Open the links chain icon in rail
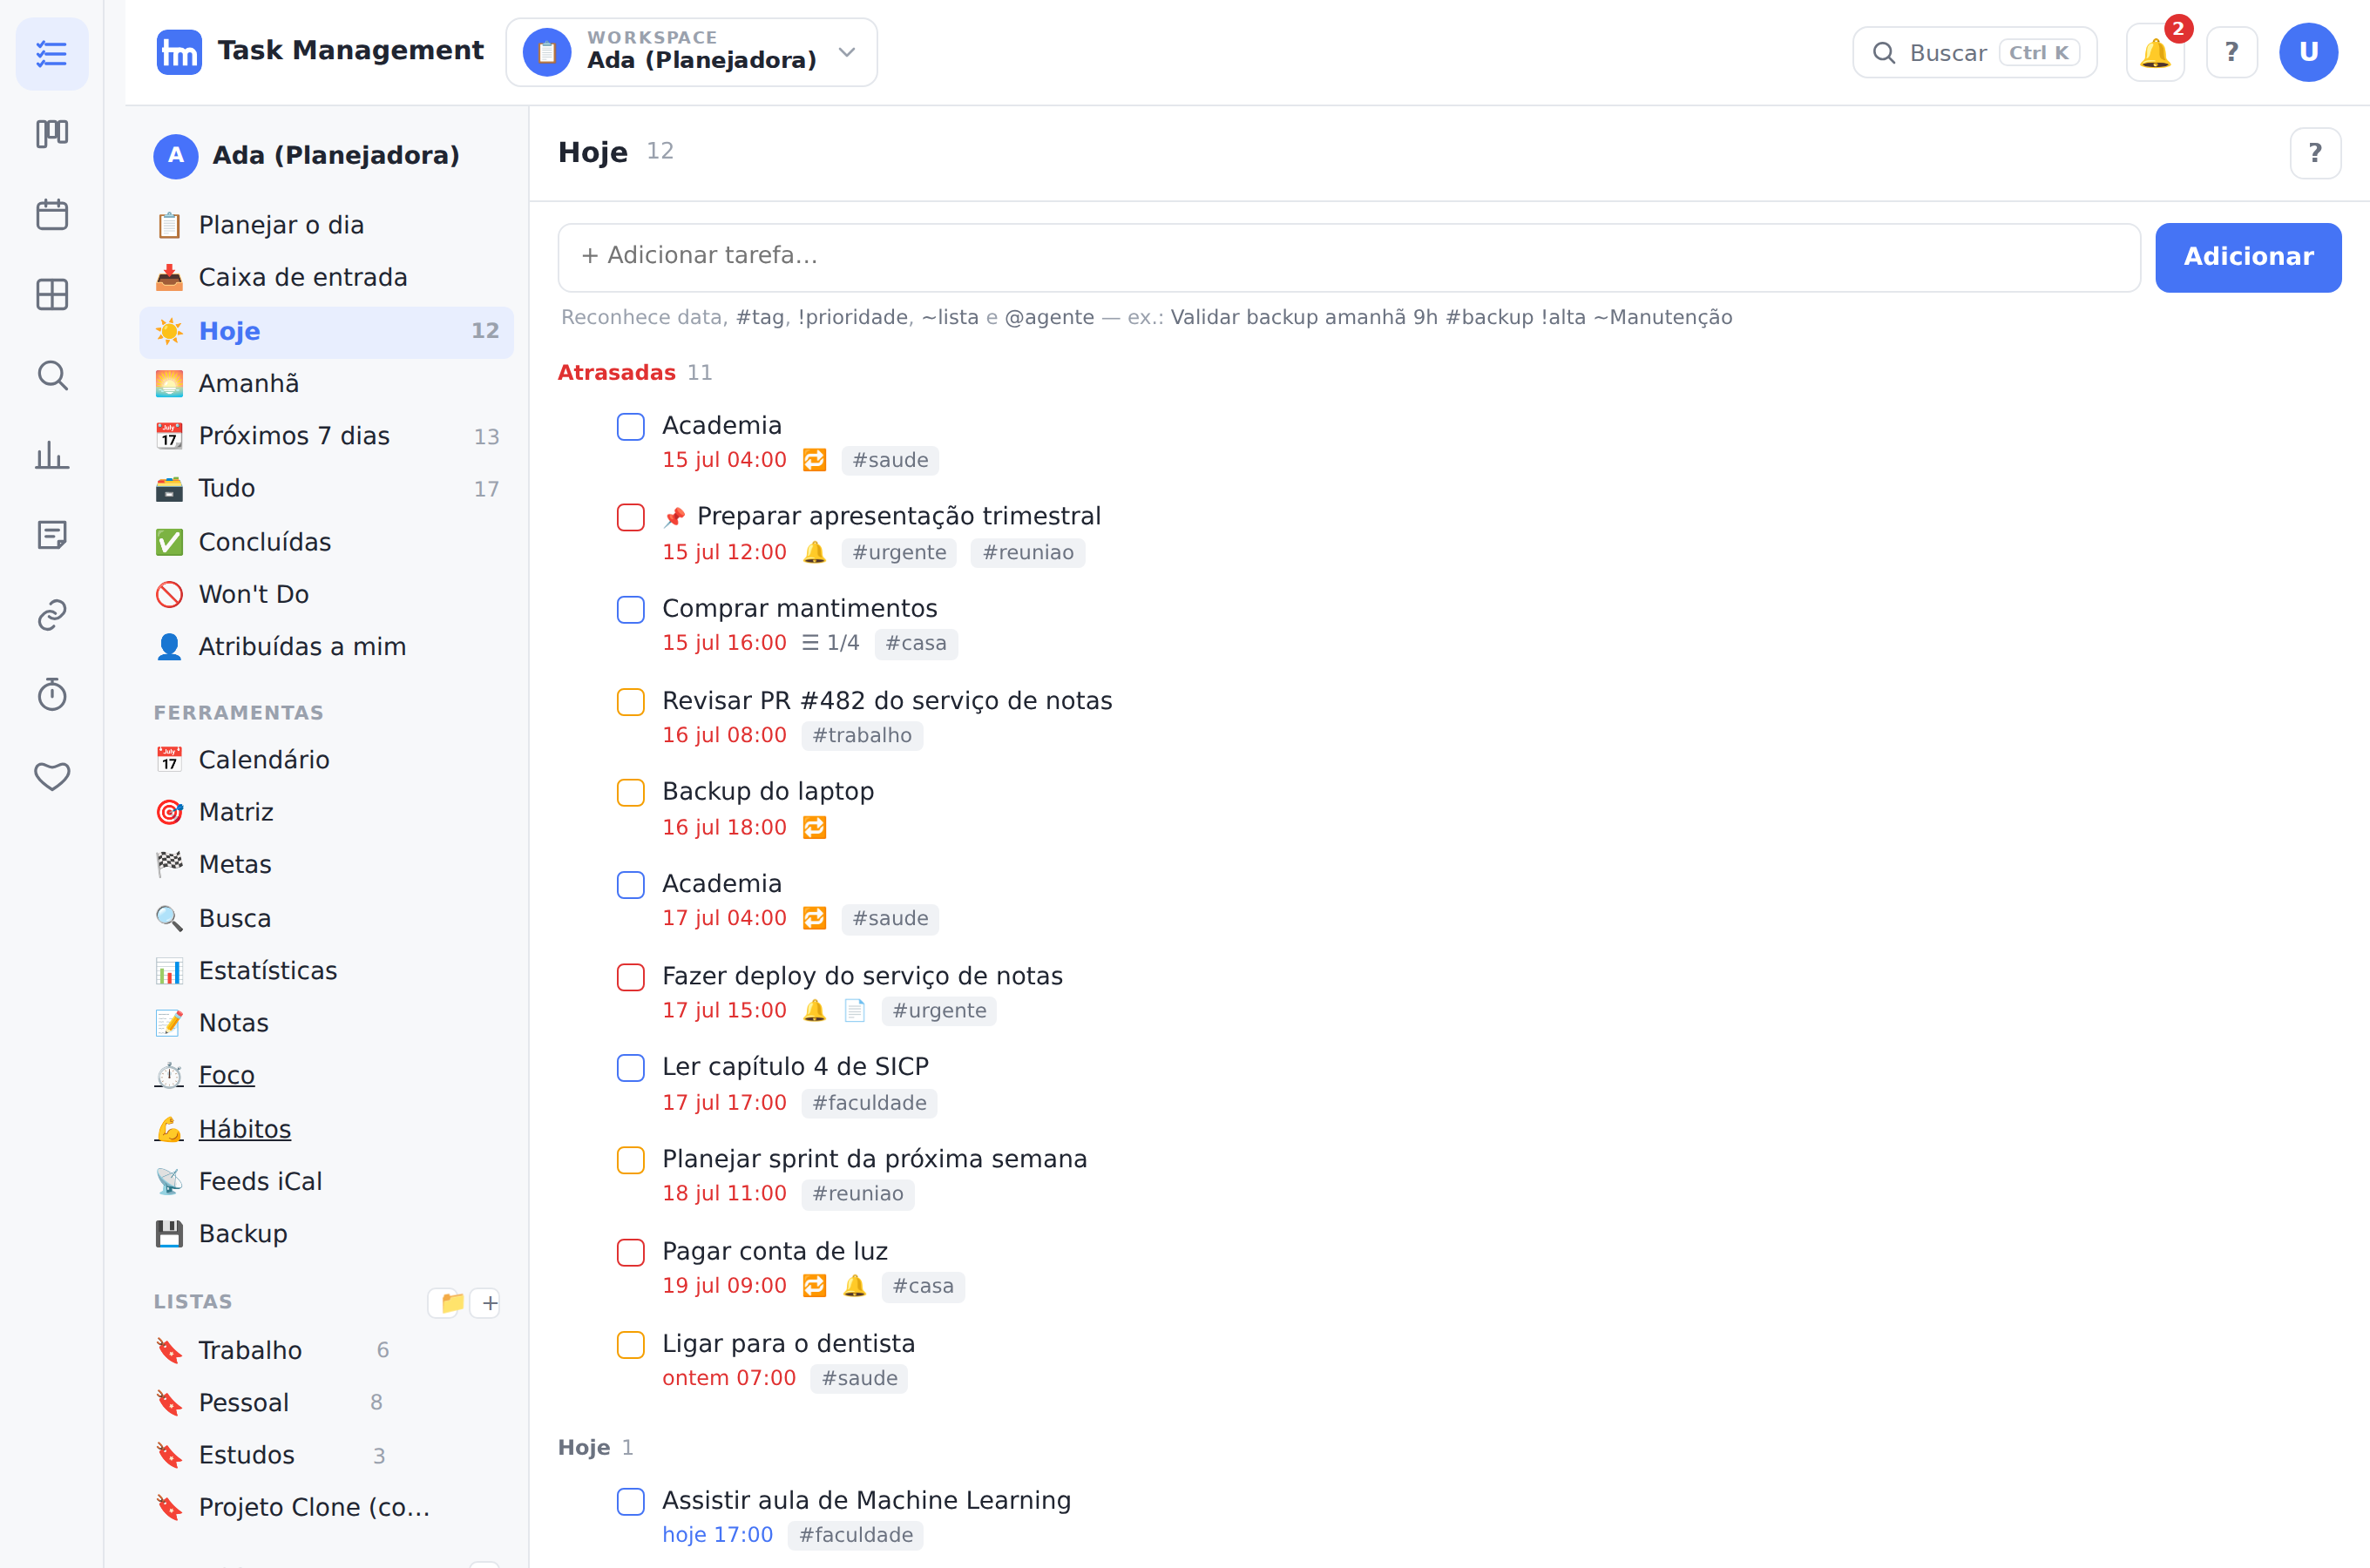This screenshot has width=2370, height=1568. point(52,615)
